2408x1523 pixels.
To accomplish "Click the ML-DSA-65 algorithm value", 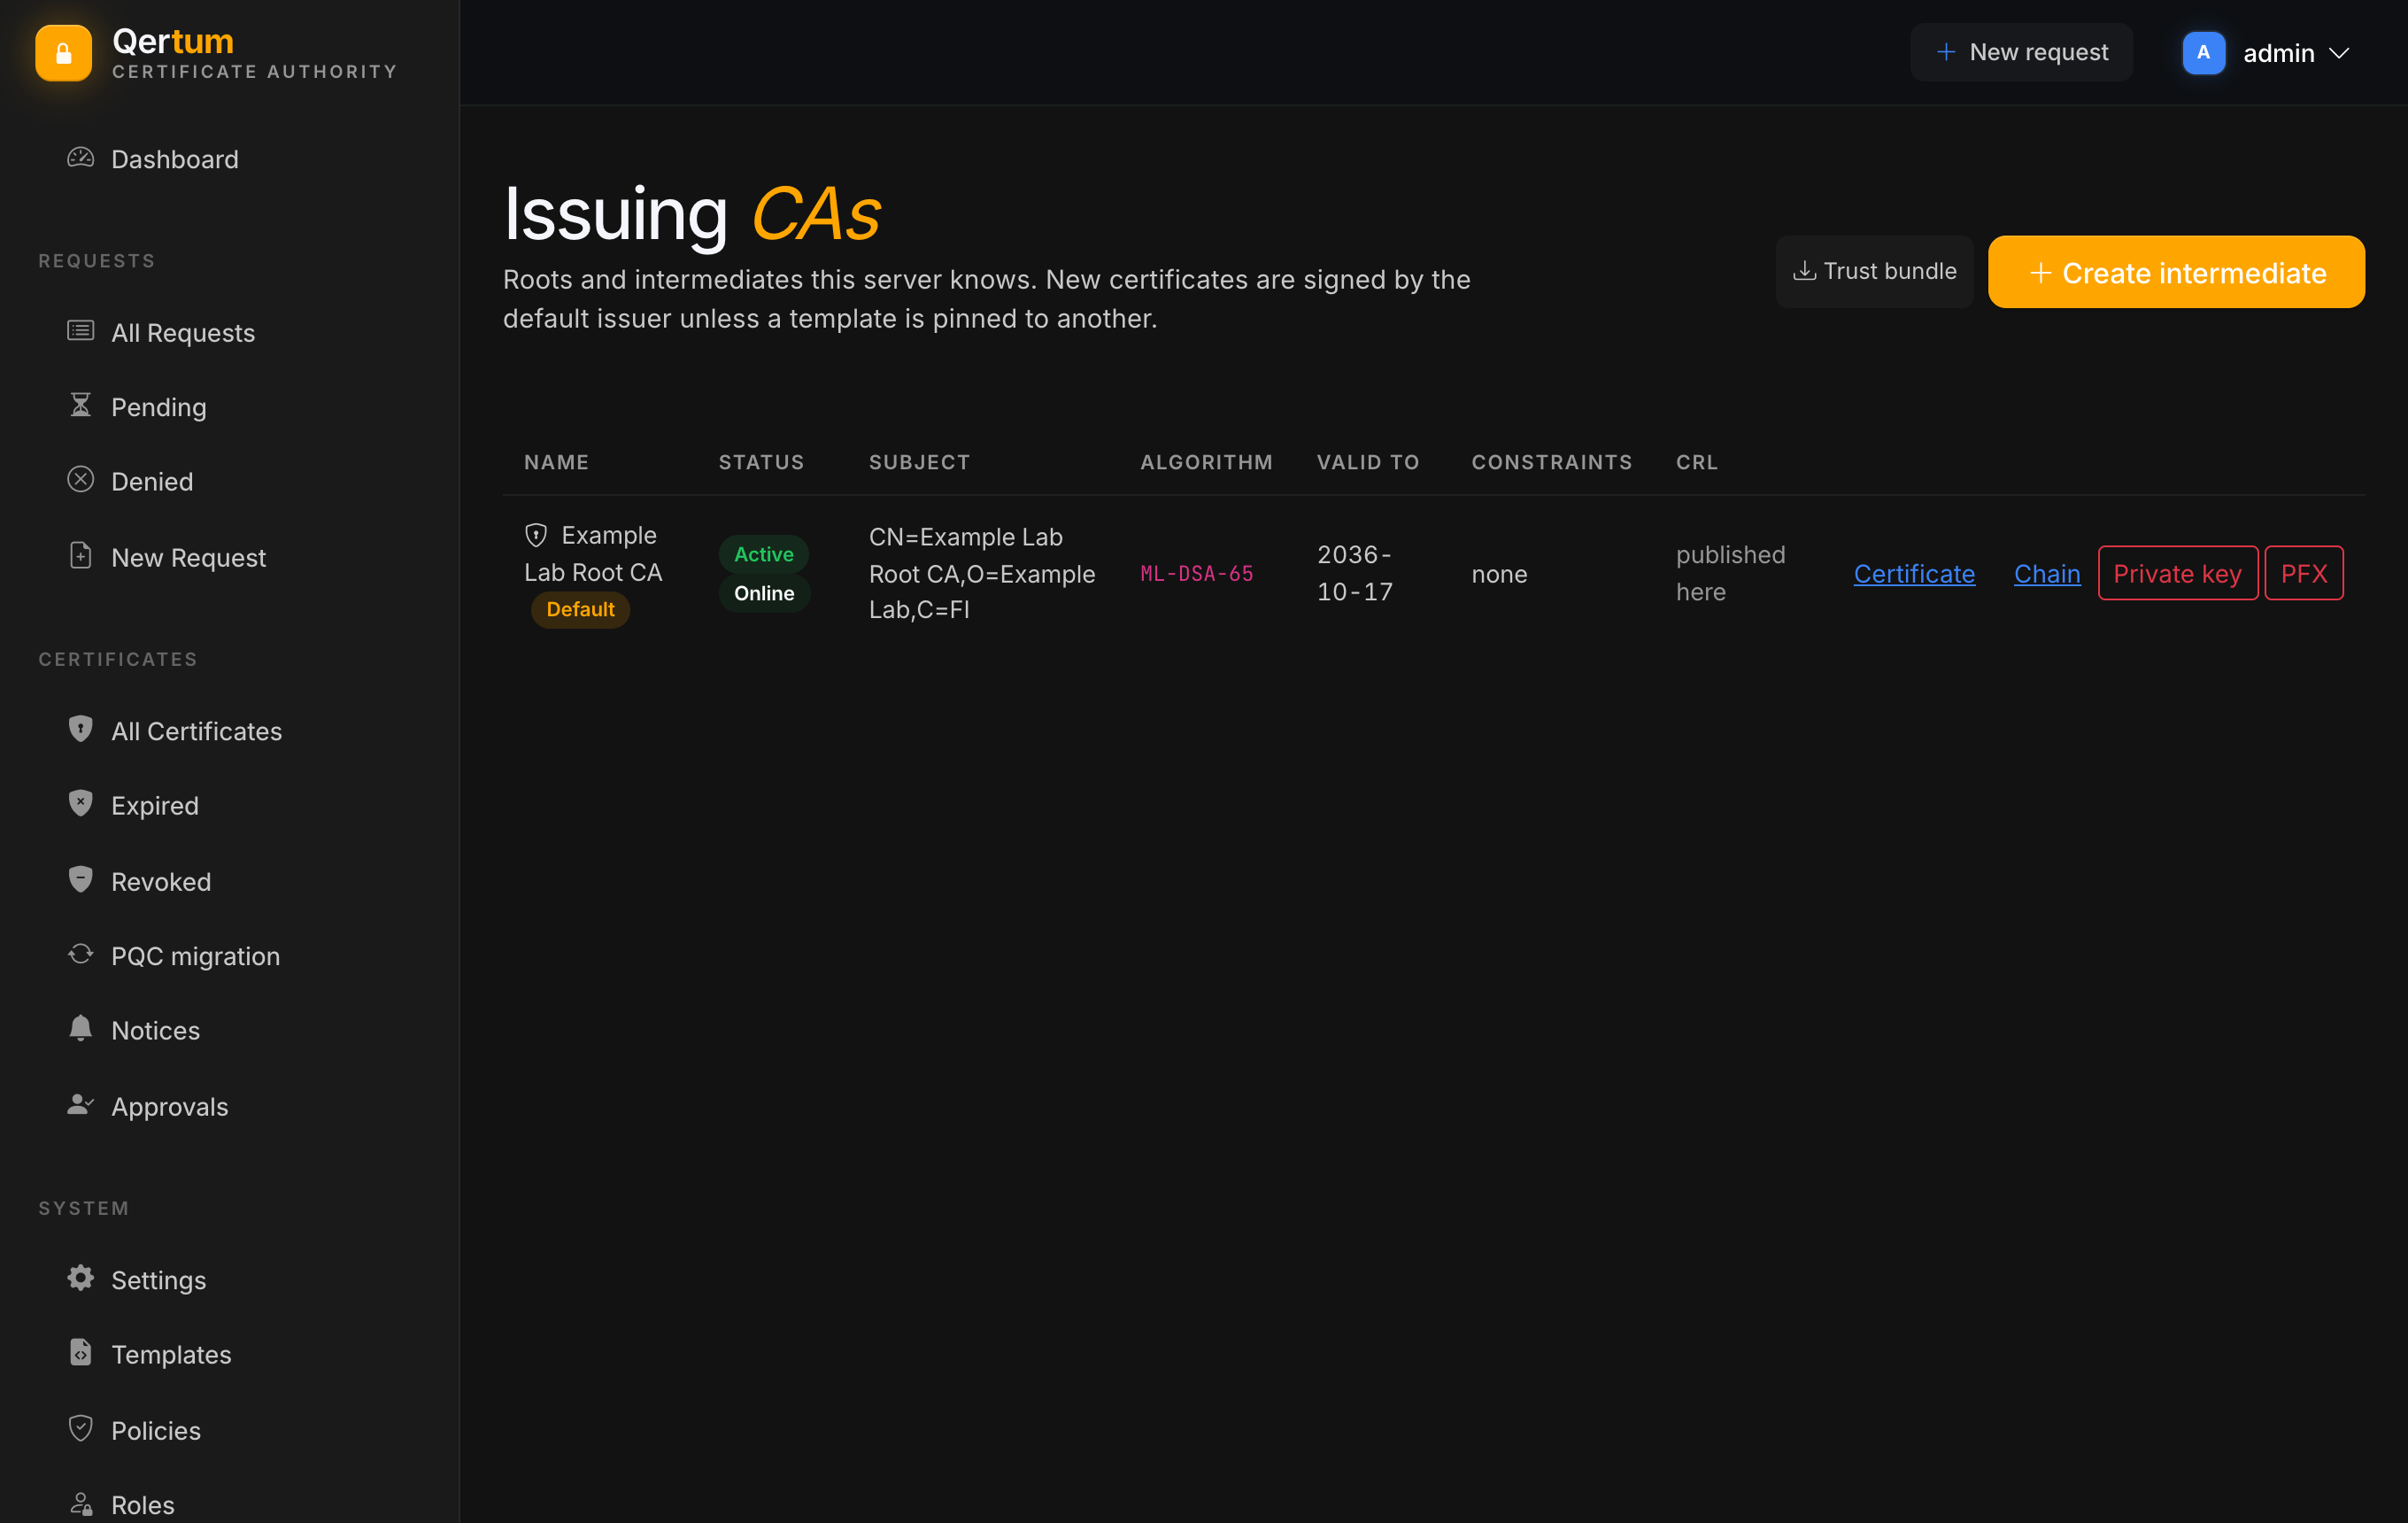I will [x=1196, y=573].
